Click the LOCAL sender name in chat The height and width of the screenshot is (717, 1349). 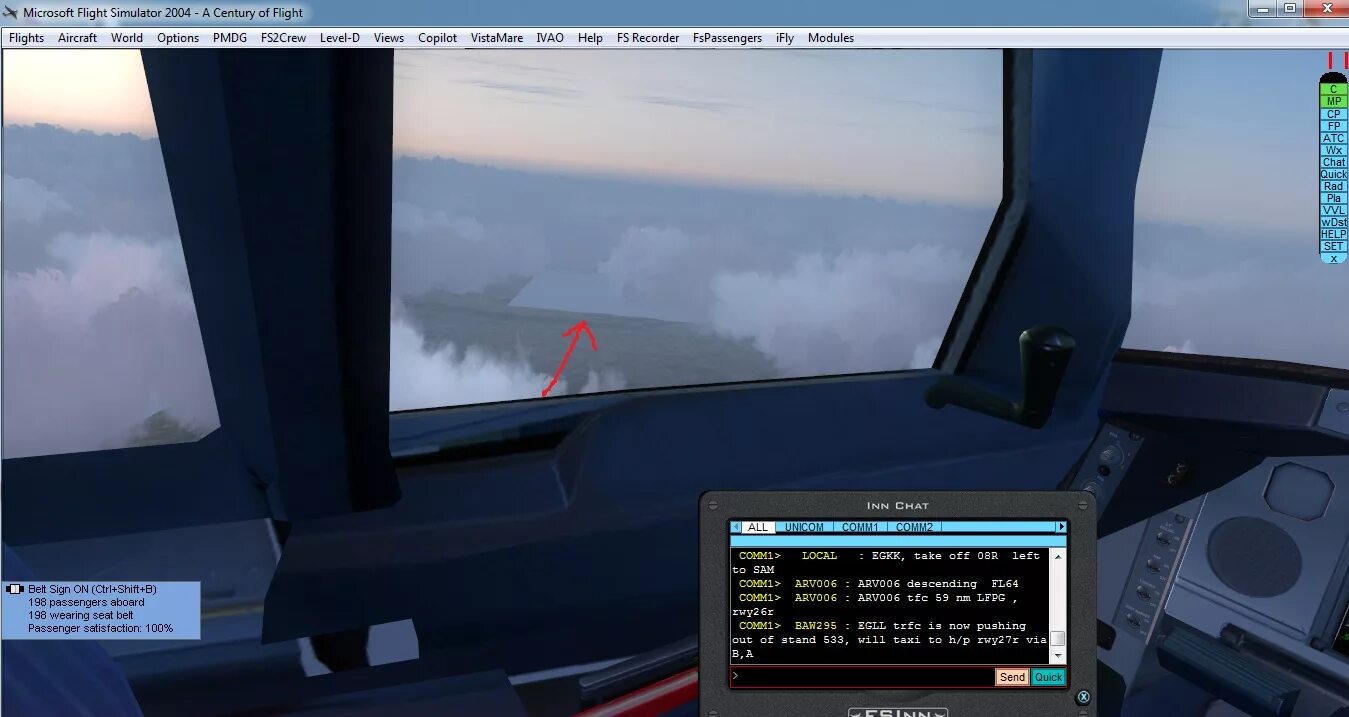pos(820,556)
